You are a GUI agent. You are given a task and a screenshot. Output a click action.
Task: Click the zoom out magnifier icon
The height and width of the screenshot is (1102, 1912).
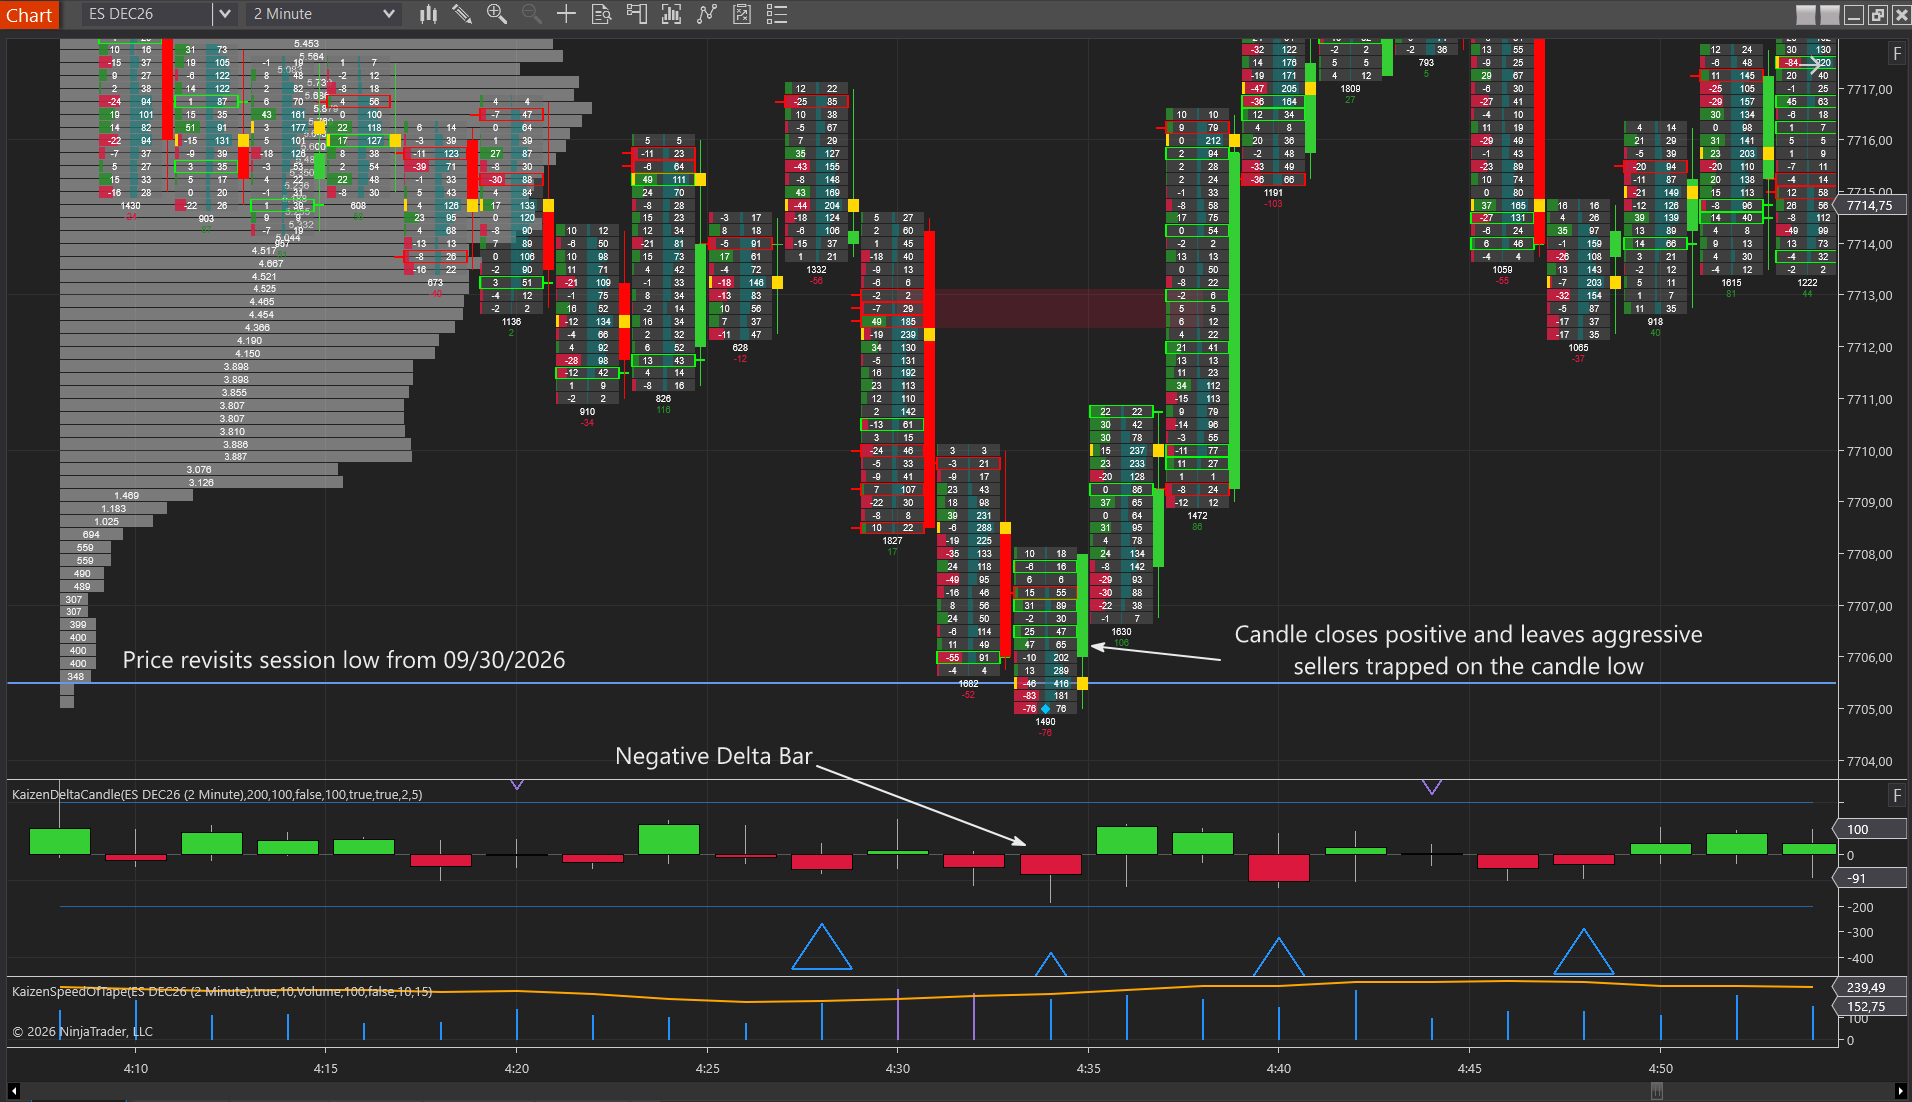coord(531,14)
